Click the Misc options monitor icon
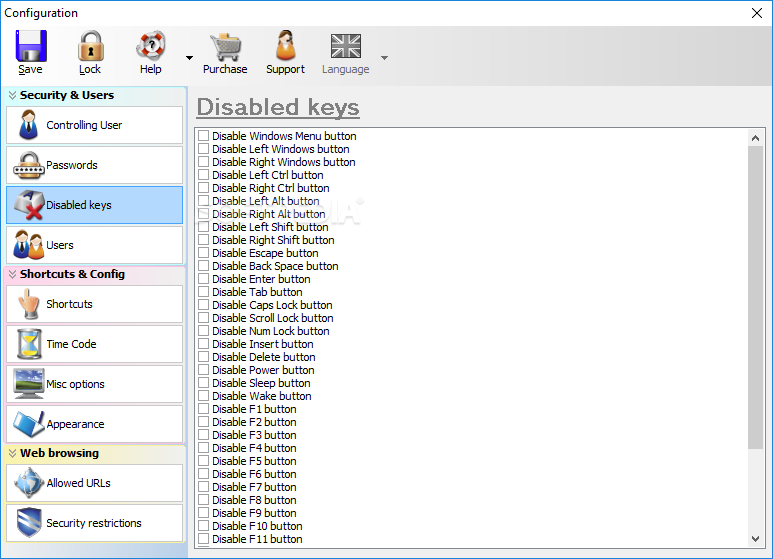Screen dimensions: 773x559 (29, 384)
